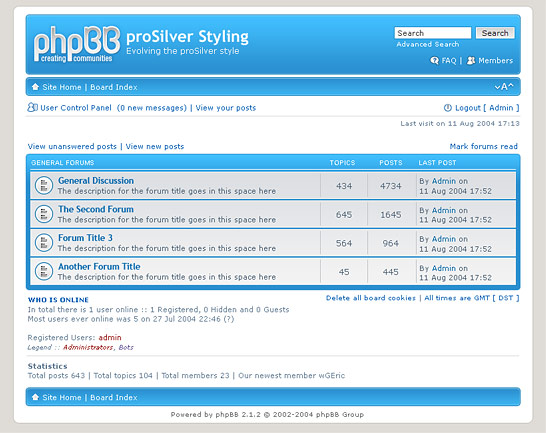Click the FAQ speech bubble icon

(434, 61)
